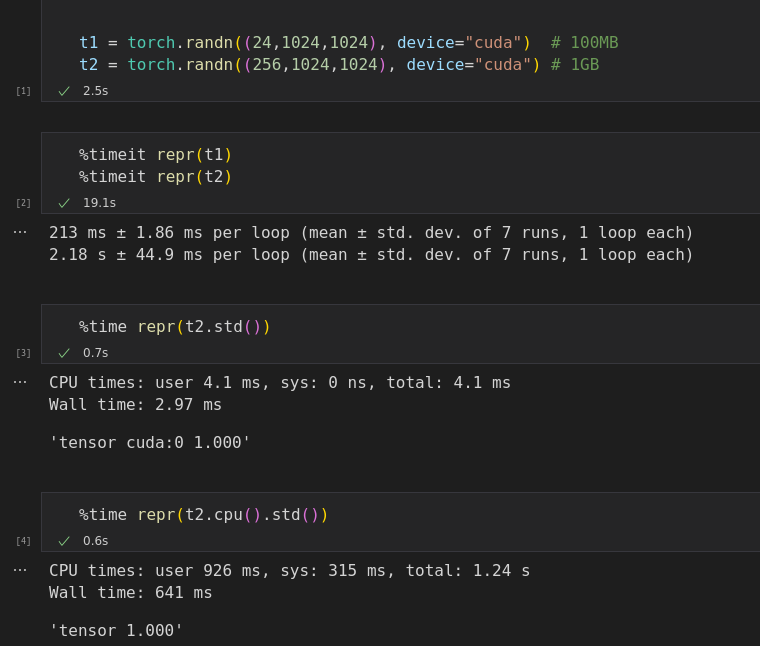Click execution count label [2]
This screenshot has width=760, height=646.
point(23,203)
